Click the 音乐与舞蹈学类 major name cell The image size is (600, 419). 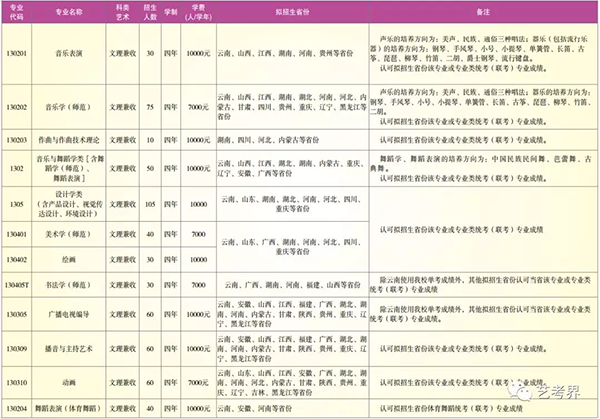[70, 168]
